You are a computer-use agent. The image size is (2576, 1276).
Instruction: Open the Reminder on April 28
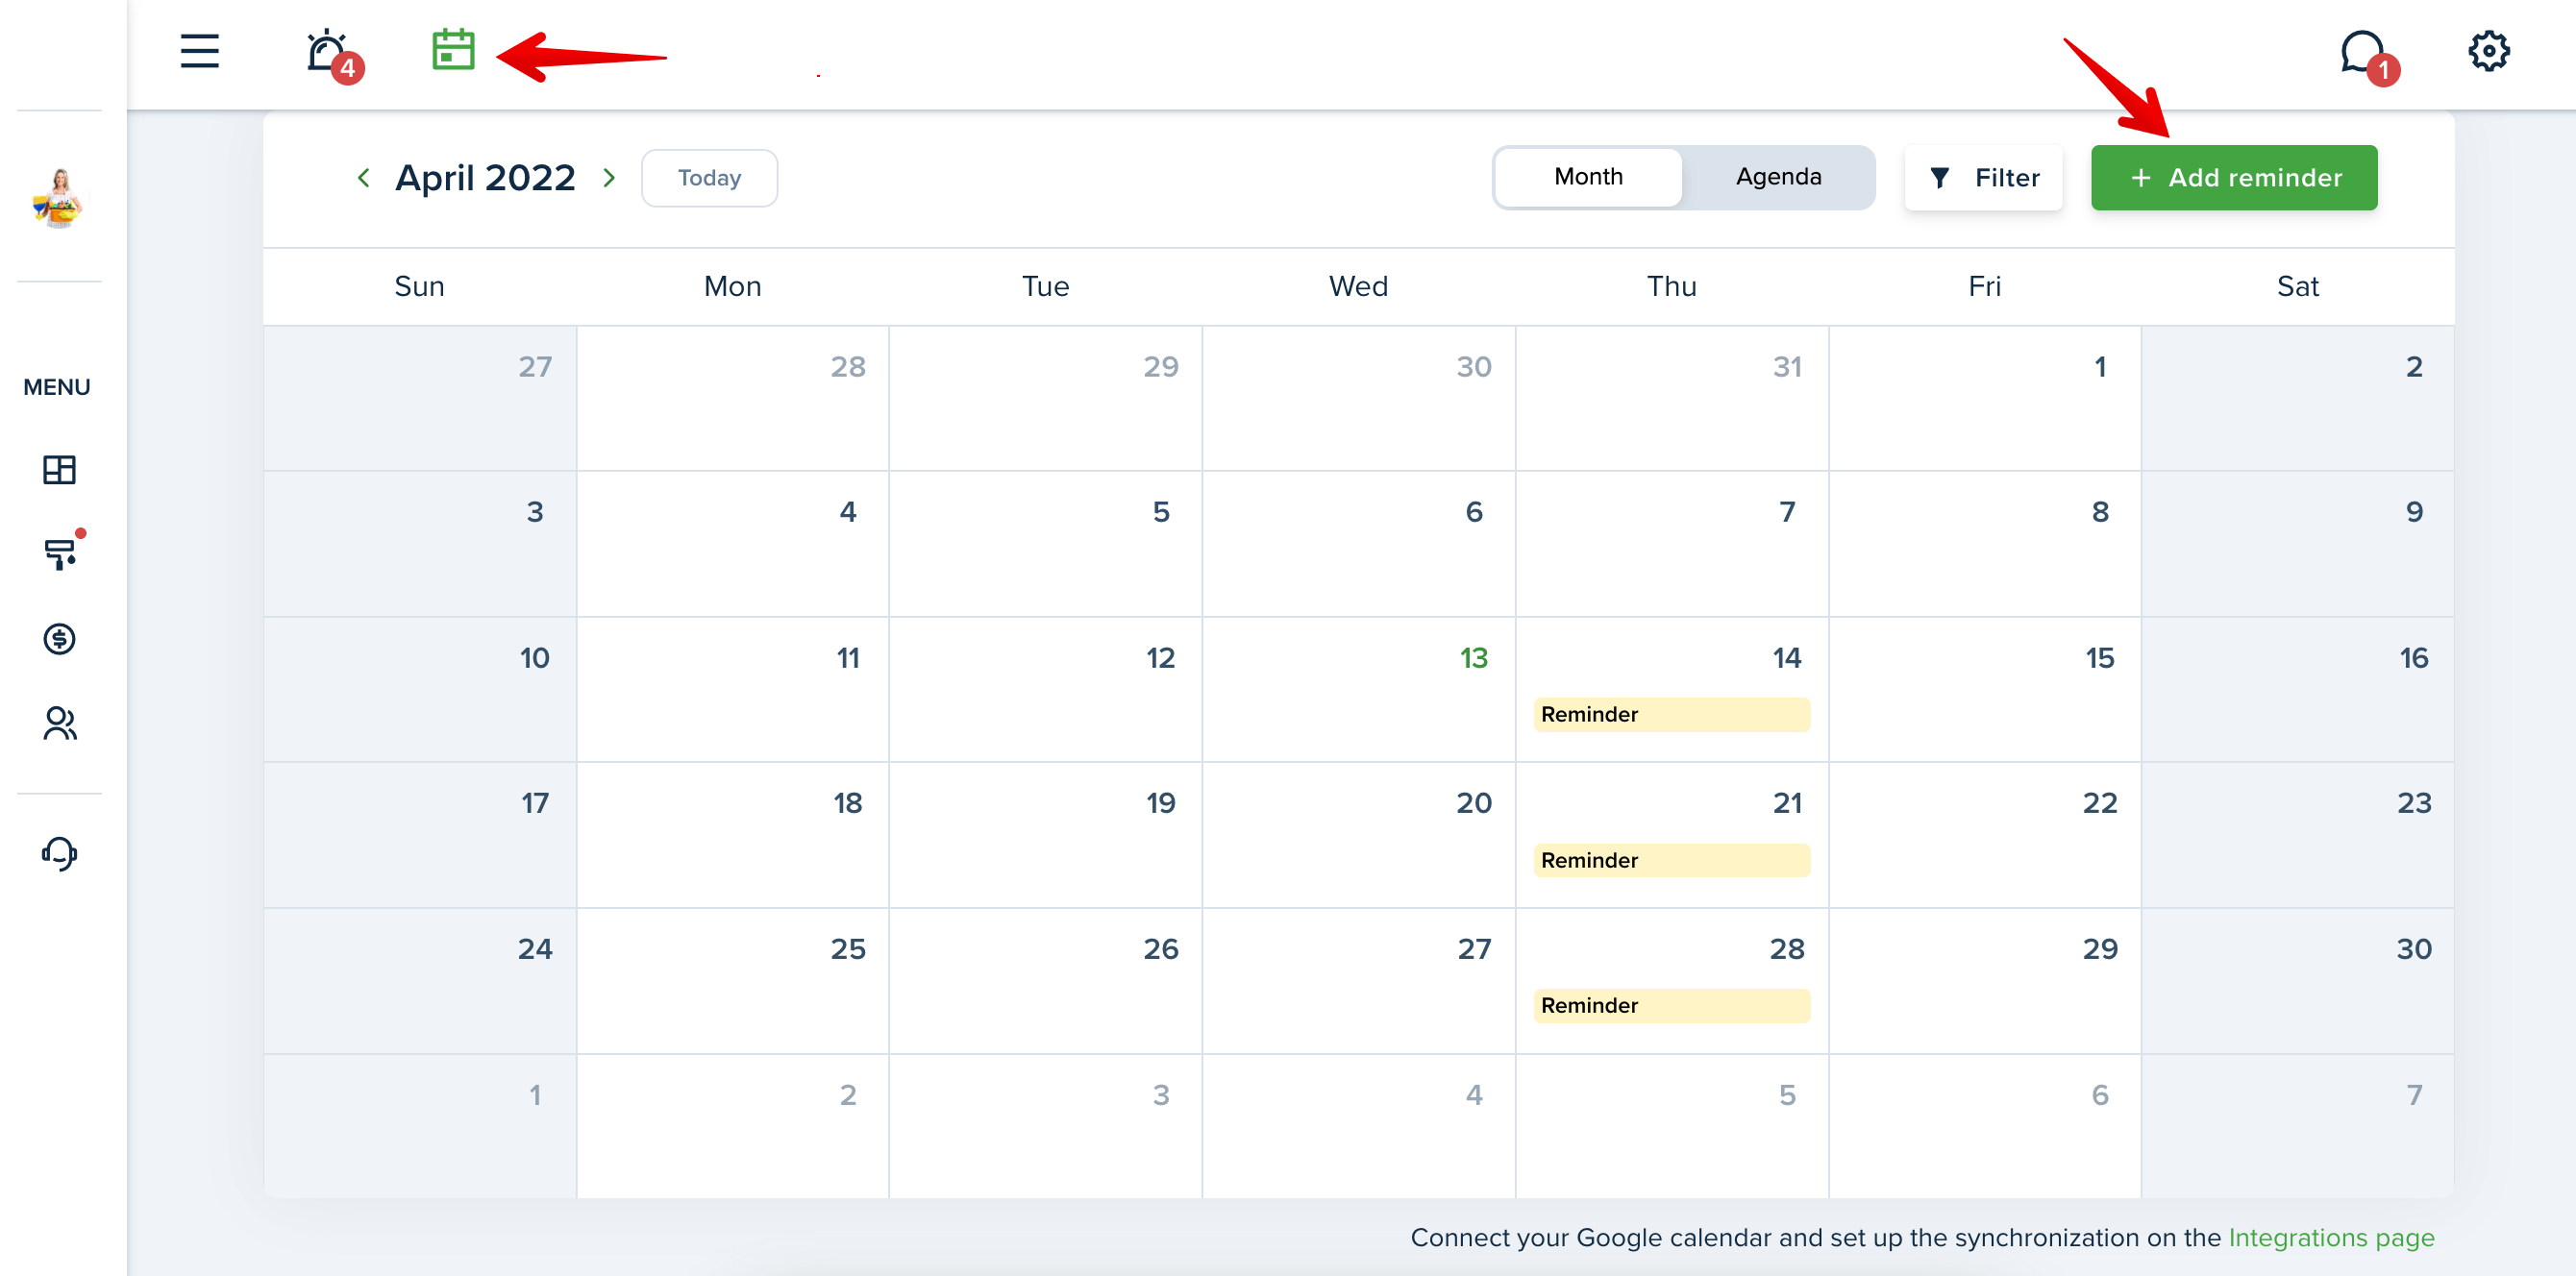point(1671,1005)
